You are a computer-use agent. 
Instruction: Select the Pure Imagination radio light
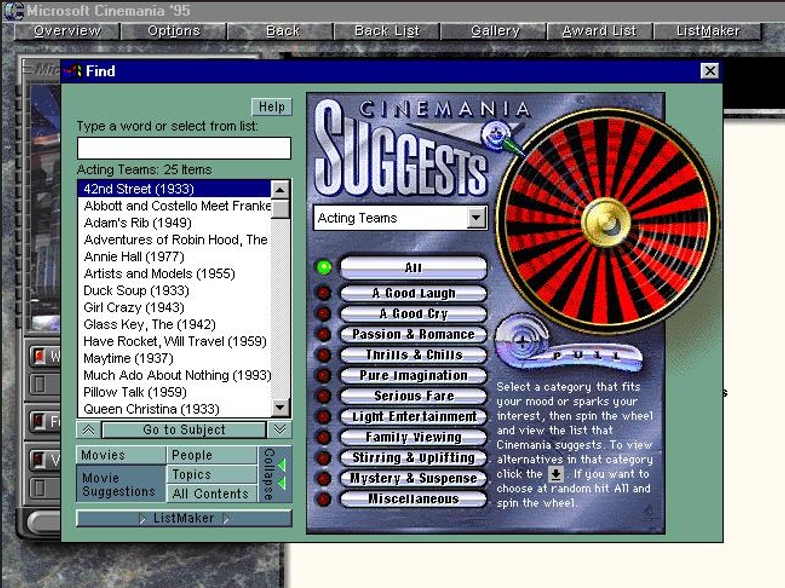(324, 375)
